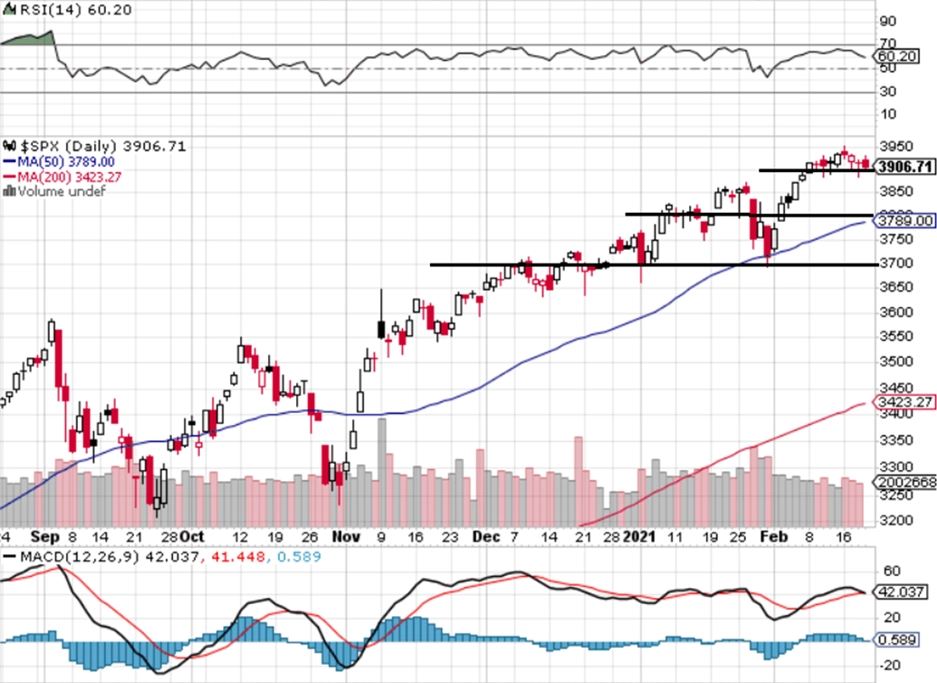Screen dimensions: 937x683
Task: Click the Feb date axis label
Action: [773, 537]
